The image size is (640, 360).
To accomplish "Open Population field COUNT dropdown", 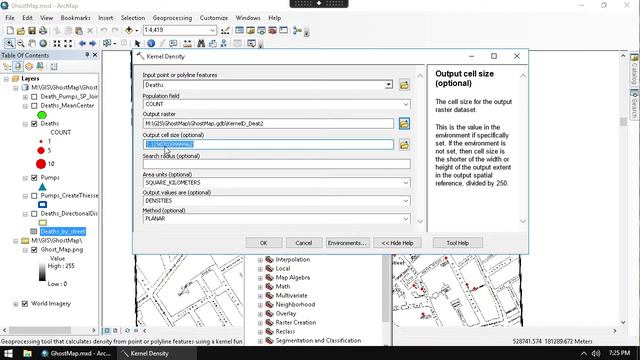I will point(406,104).
